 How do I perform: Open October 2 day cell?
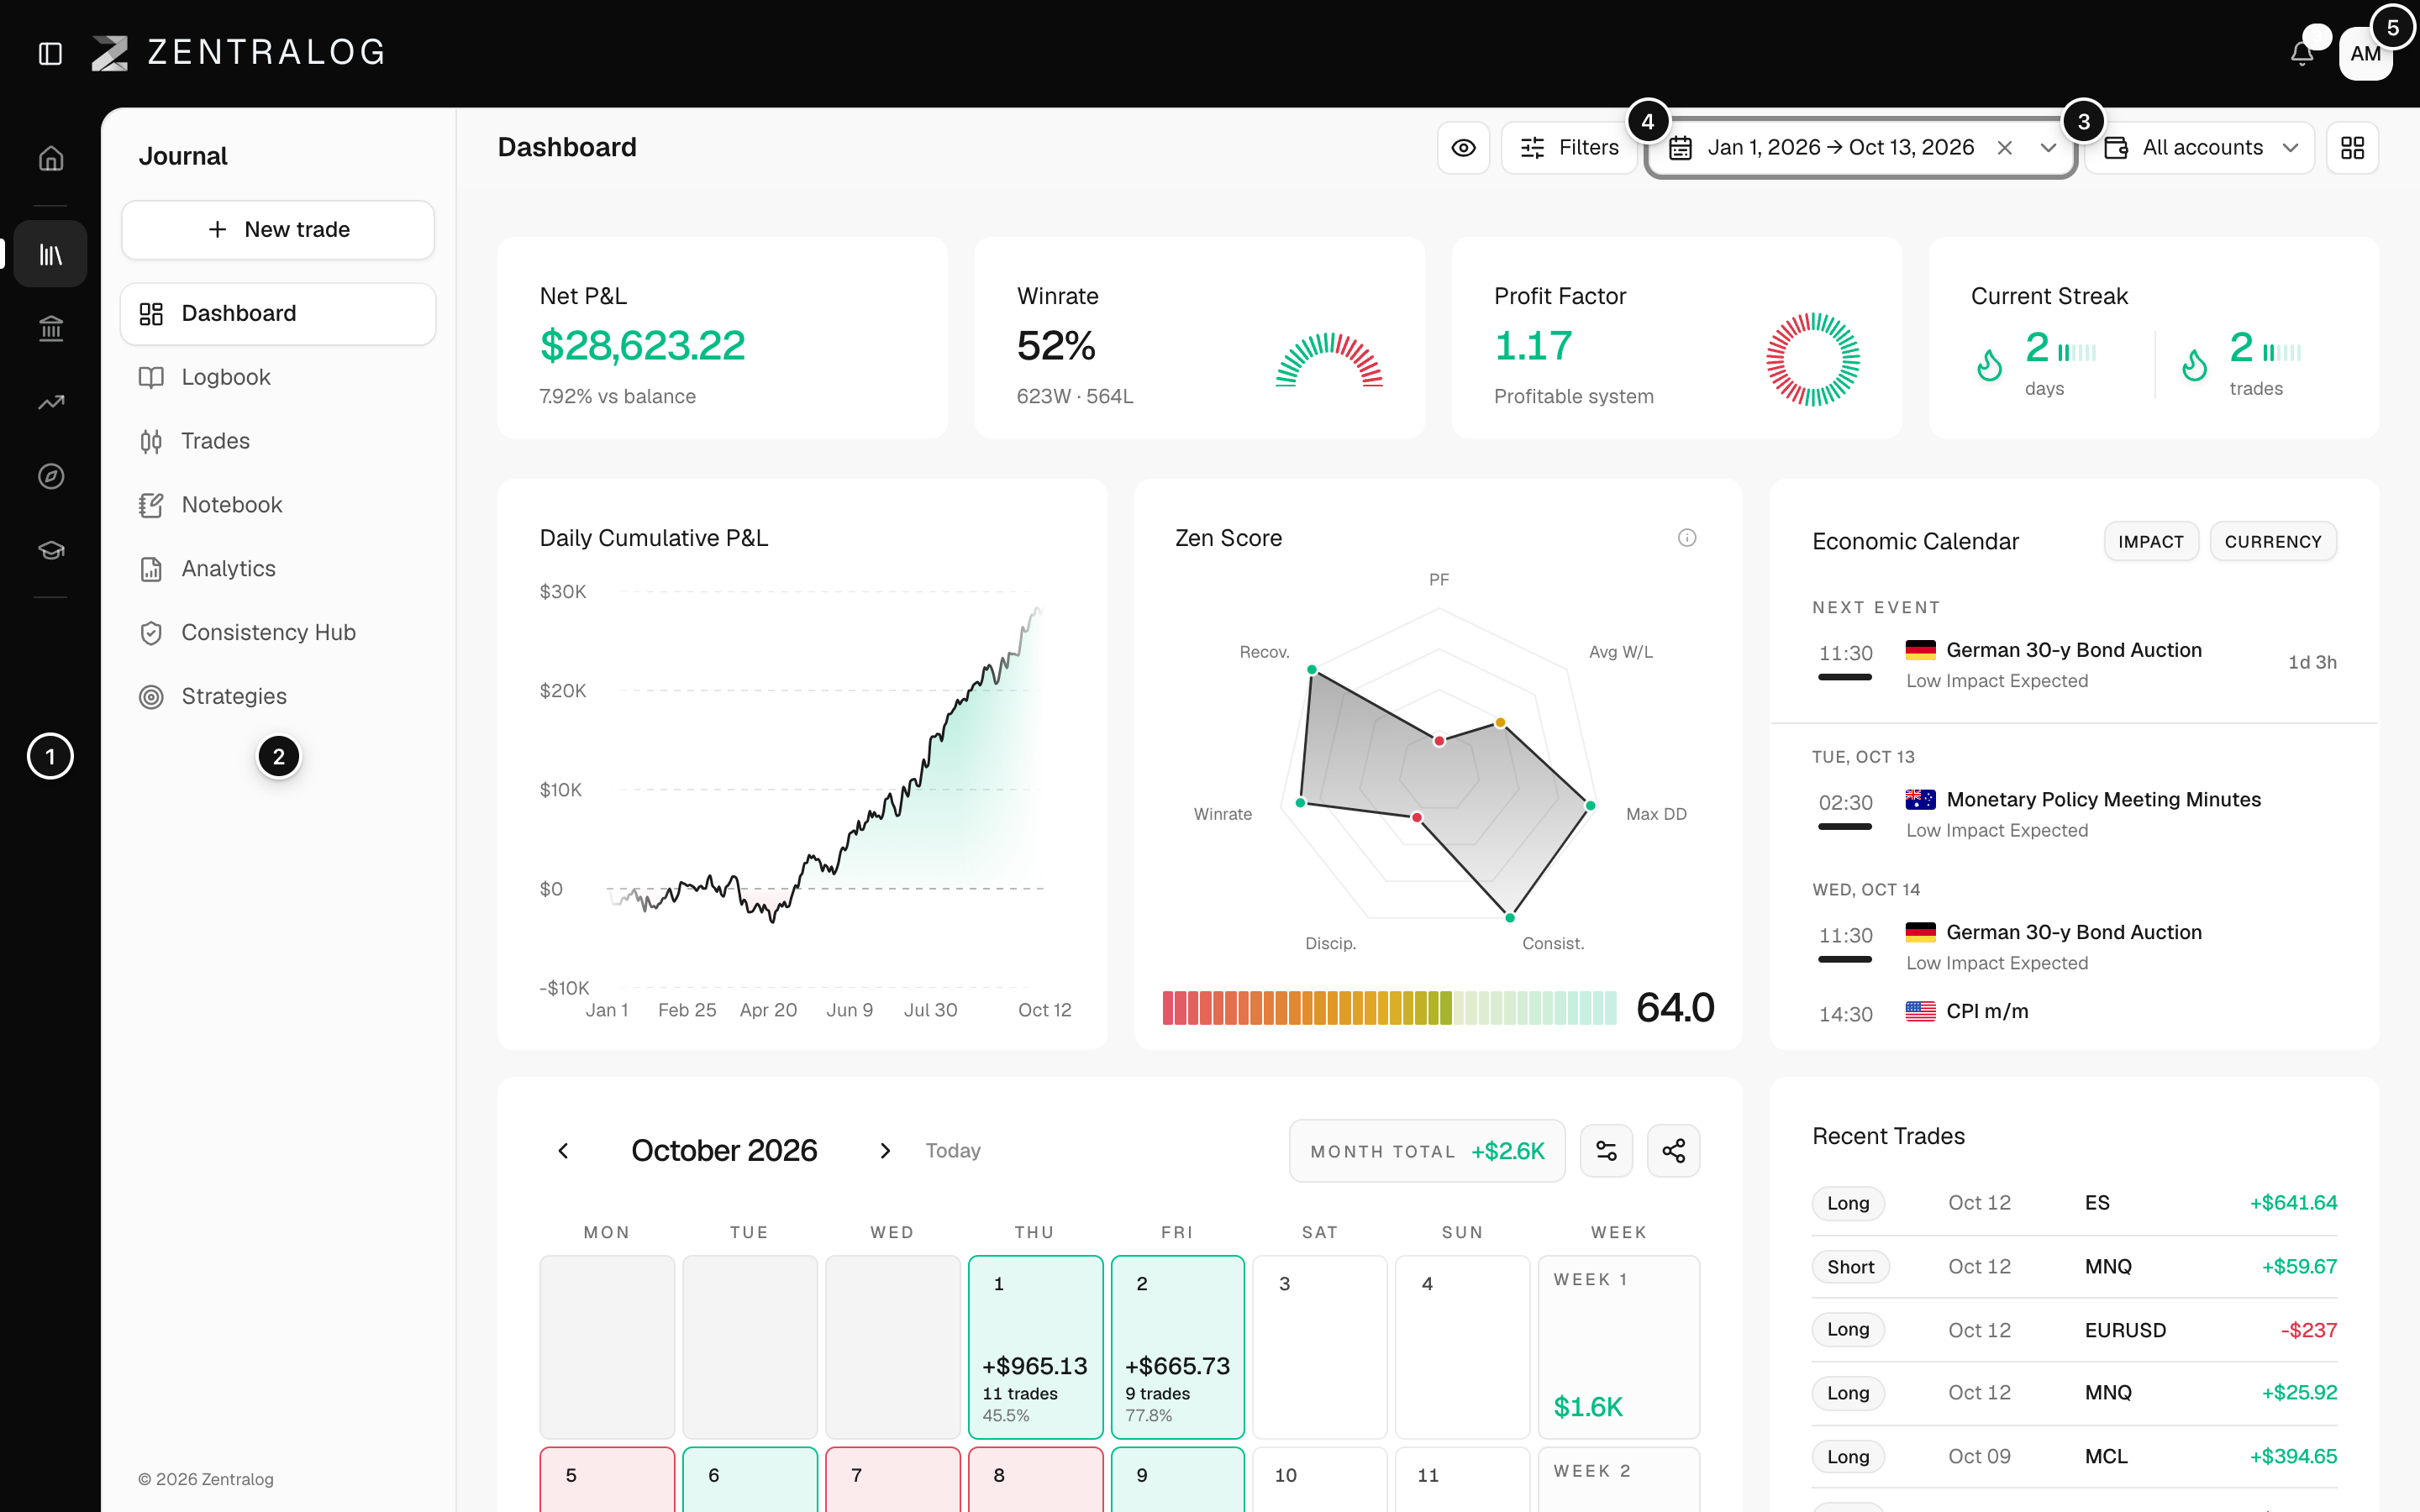click(1178, 1347)
